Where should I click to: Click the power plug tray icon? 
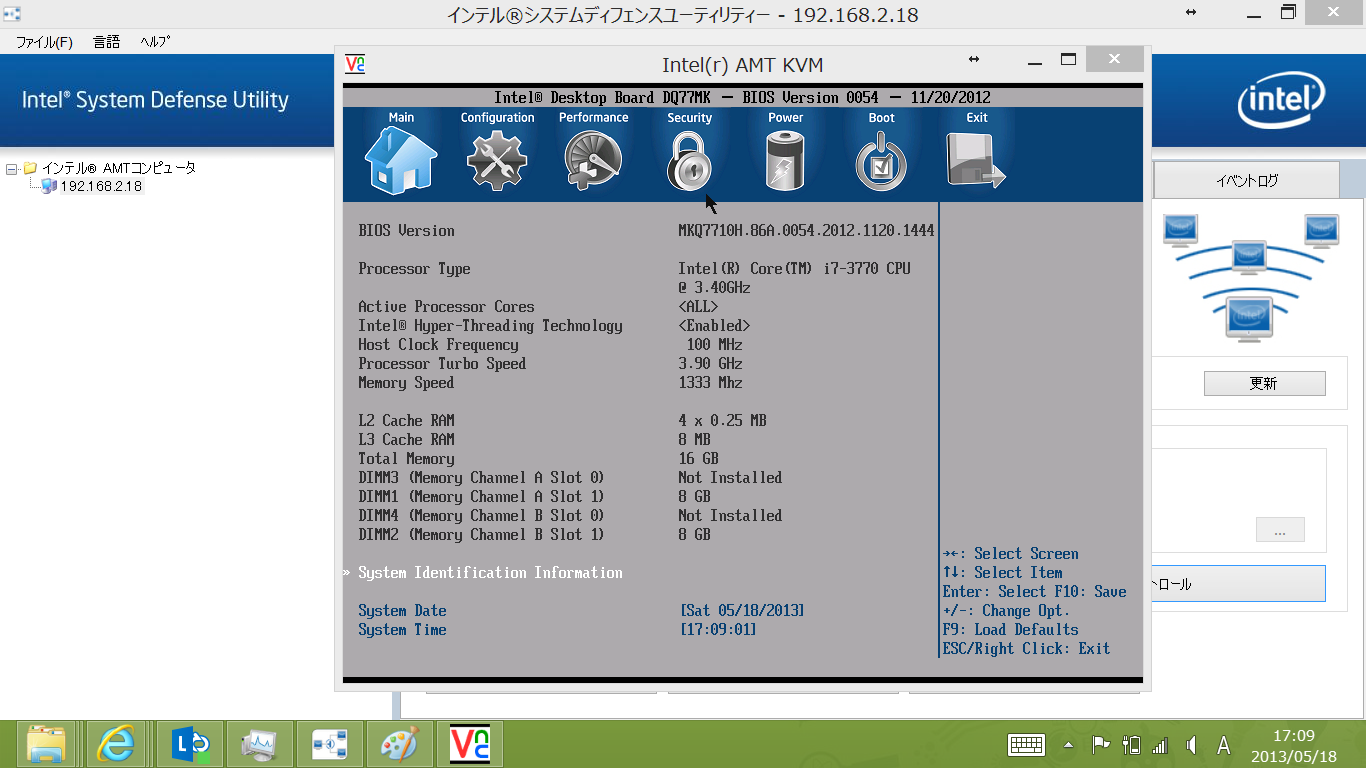pos(1132,745)
